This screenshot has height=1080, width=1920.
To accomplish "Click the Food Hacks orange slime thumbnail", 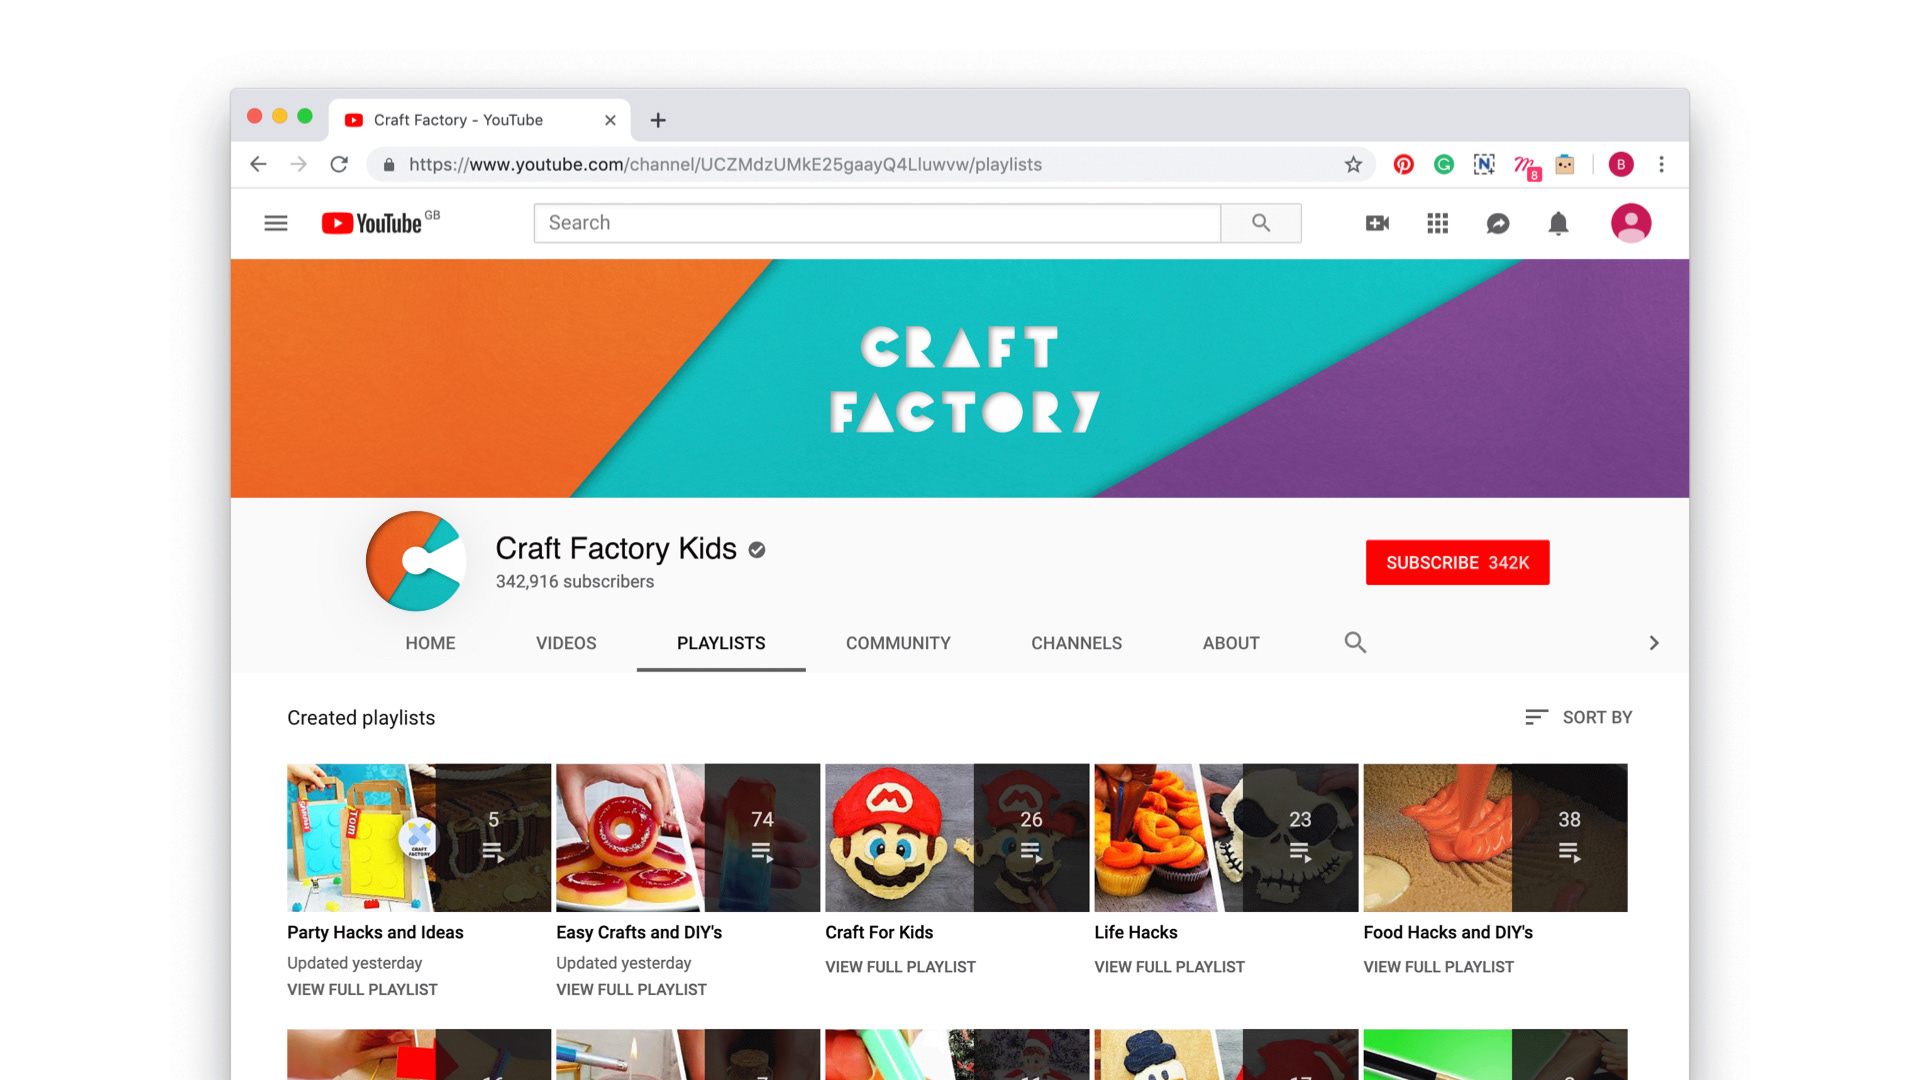I will (x=1495, y=838).
